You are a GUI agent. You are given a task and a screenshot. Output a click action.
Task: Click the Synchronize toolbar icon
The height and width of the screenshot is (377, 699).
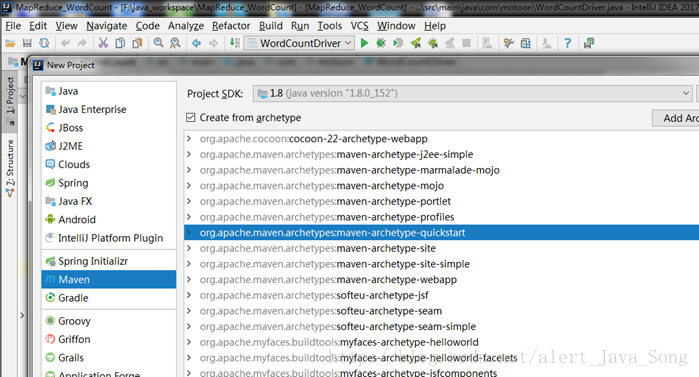[44, 43]
